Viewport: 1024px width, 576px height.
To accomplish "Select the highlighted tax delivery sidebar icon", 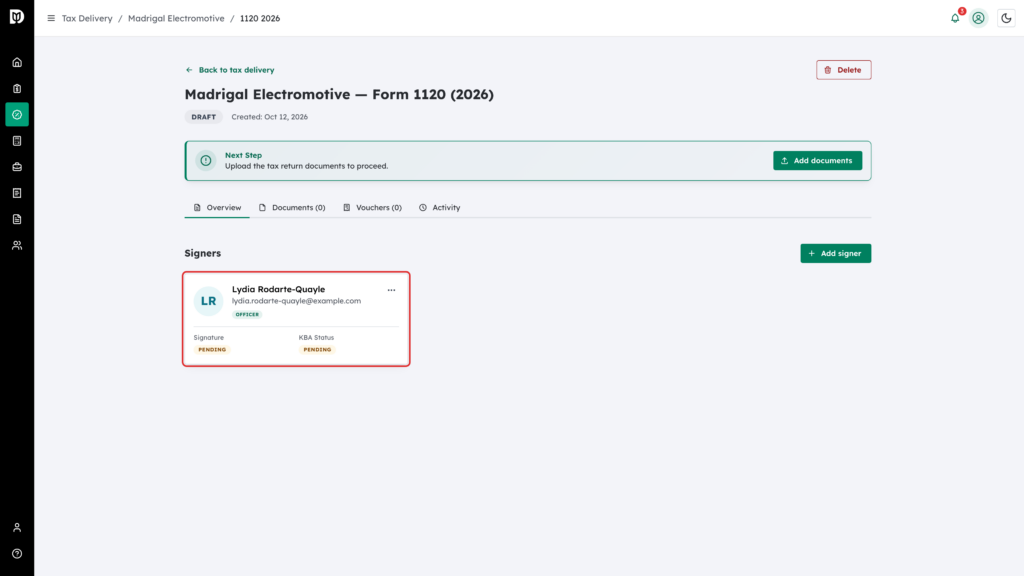I will point(17,115).
